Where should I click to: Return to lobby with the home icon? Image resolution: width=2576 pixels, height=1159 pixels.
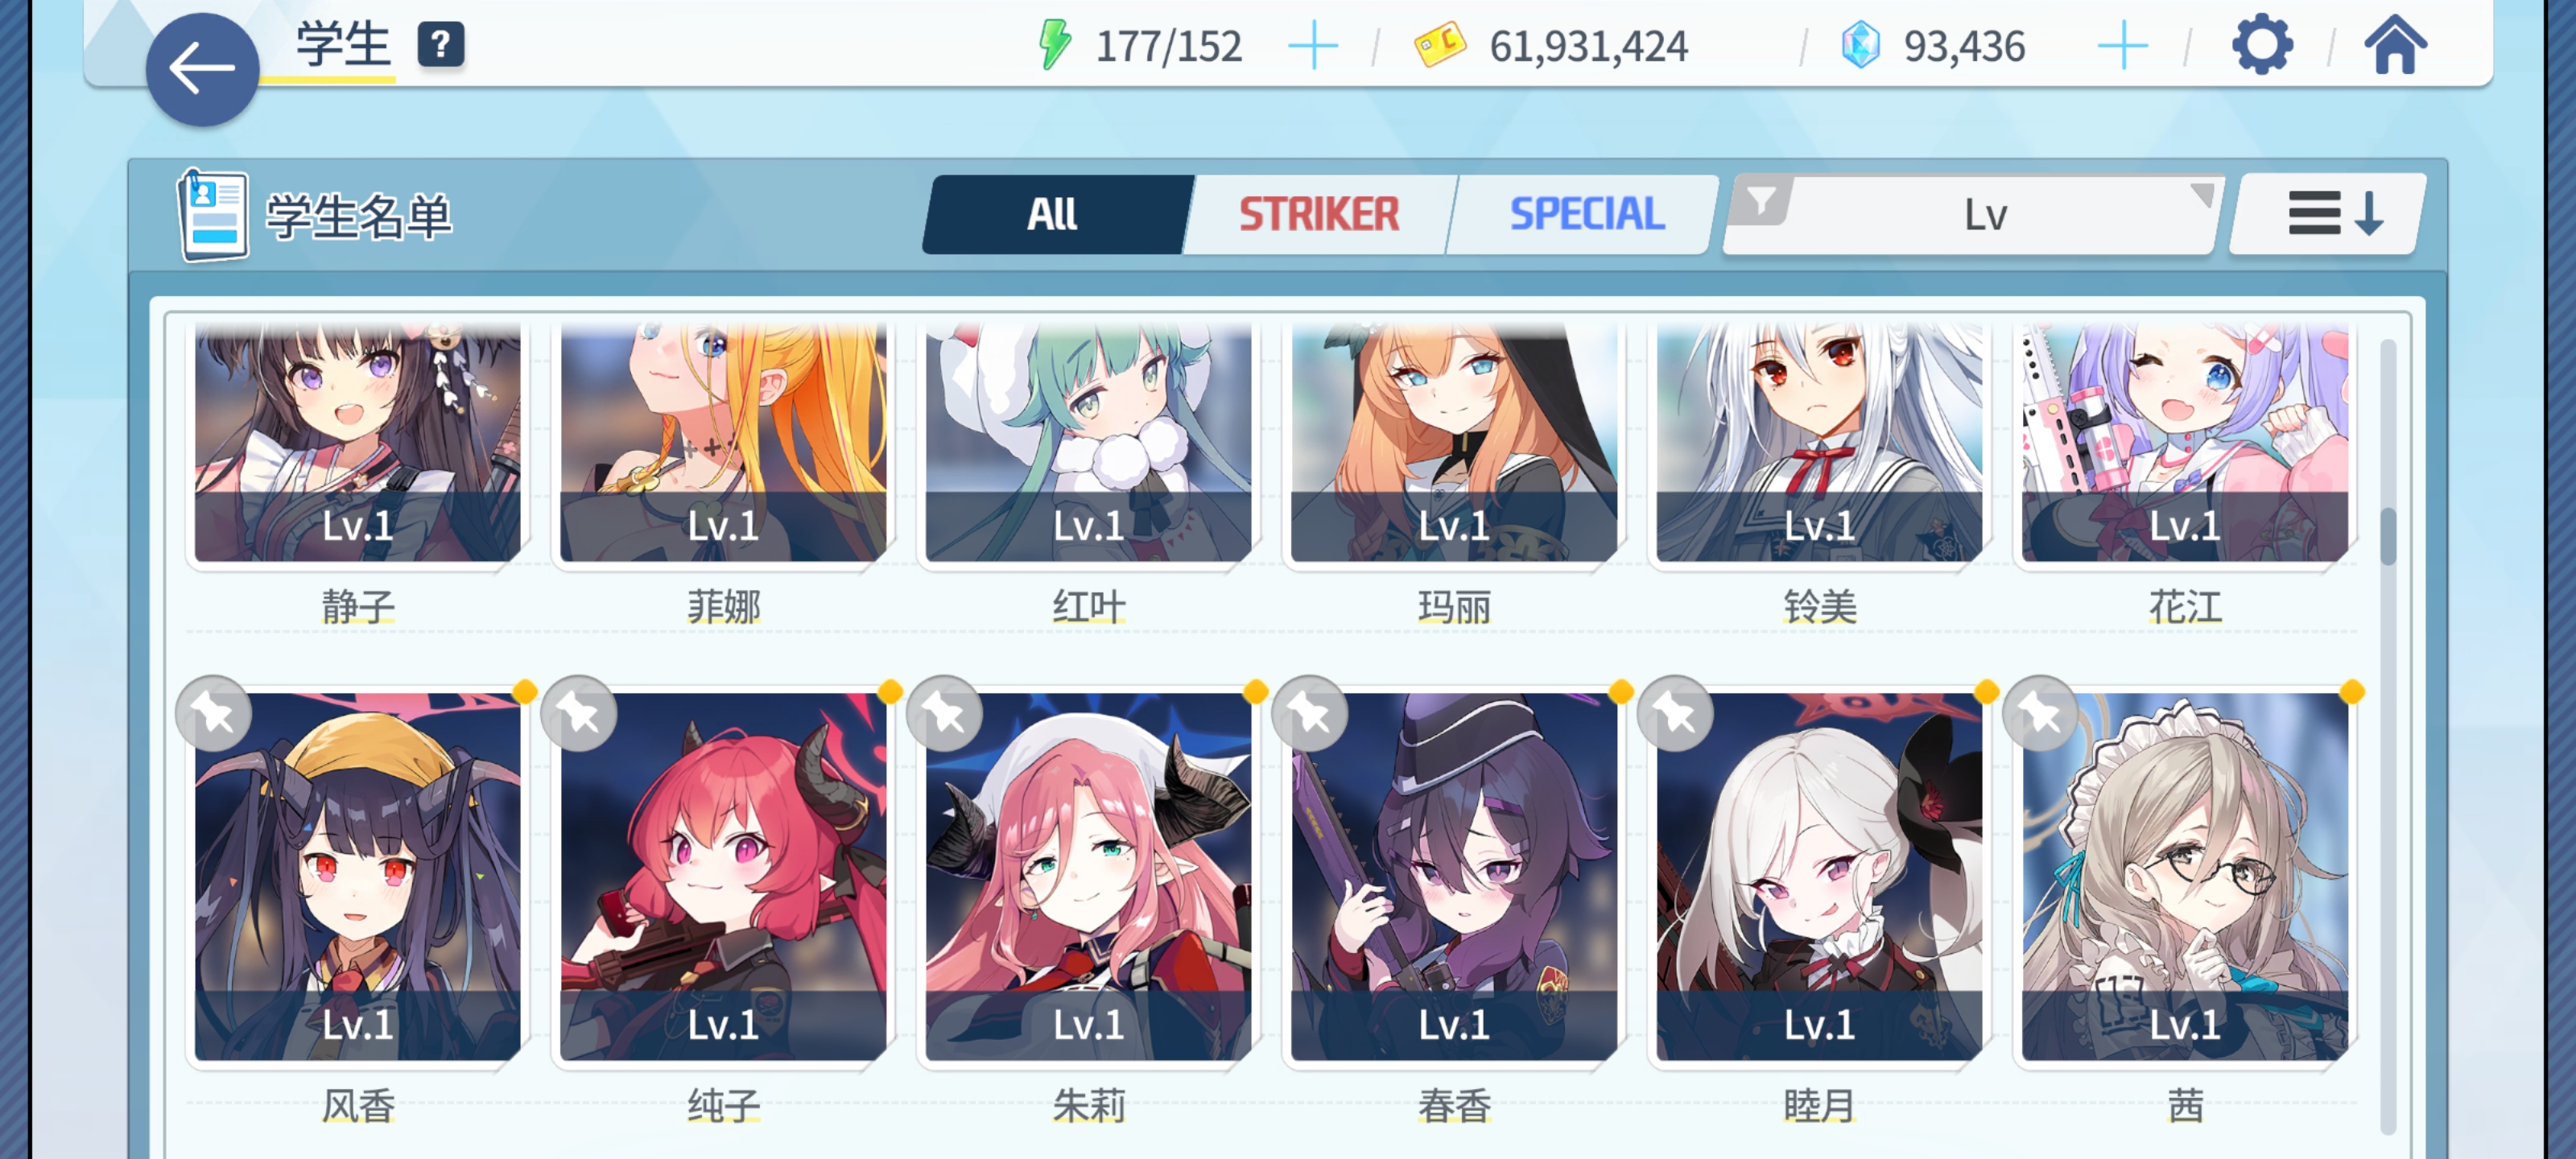coord(2395,45)
